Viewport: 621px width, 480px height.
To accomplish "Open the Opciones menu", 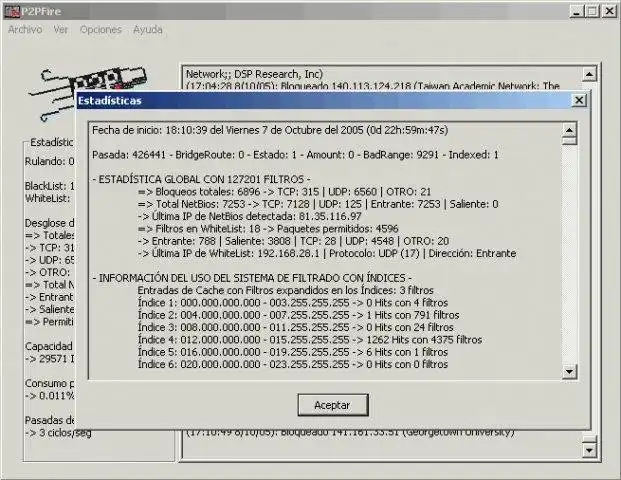I will 101,30.
